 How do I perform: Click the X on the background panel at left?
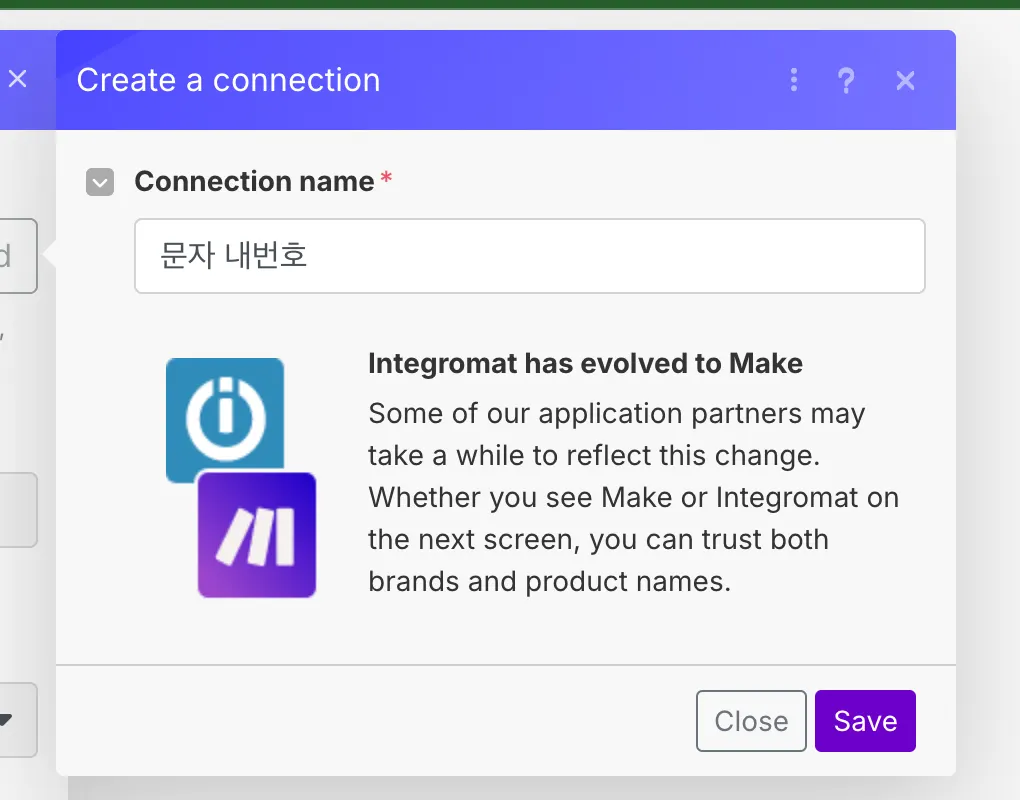(18, 79)
